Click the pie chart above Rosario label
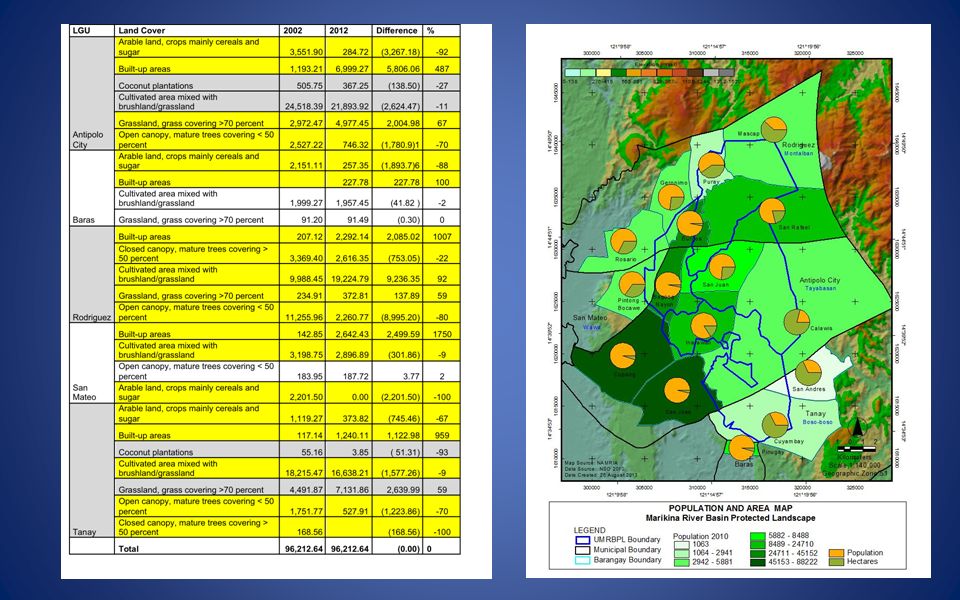960x600 pixels. pyautogui.click(x=623, y=241)
